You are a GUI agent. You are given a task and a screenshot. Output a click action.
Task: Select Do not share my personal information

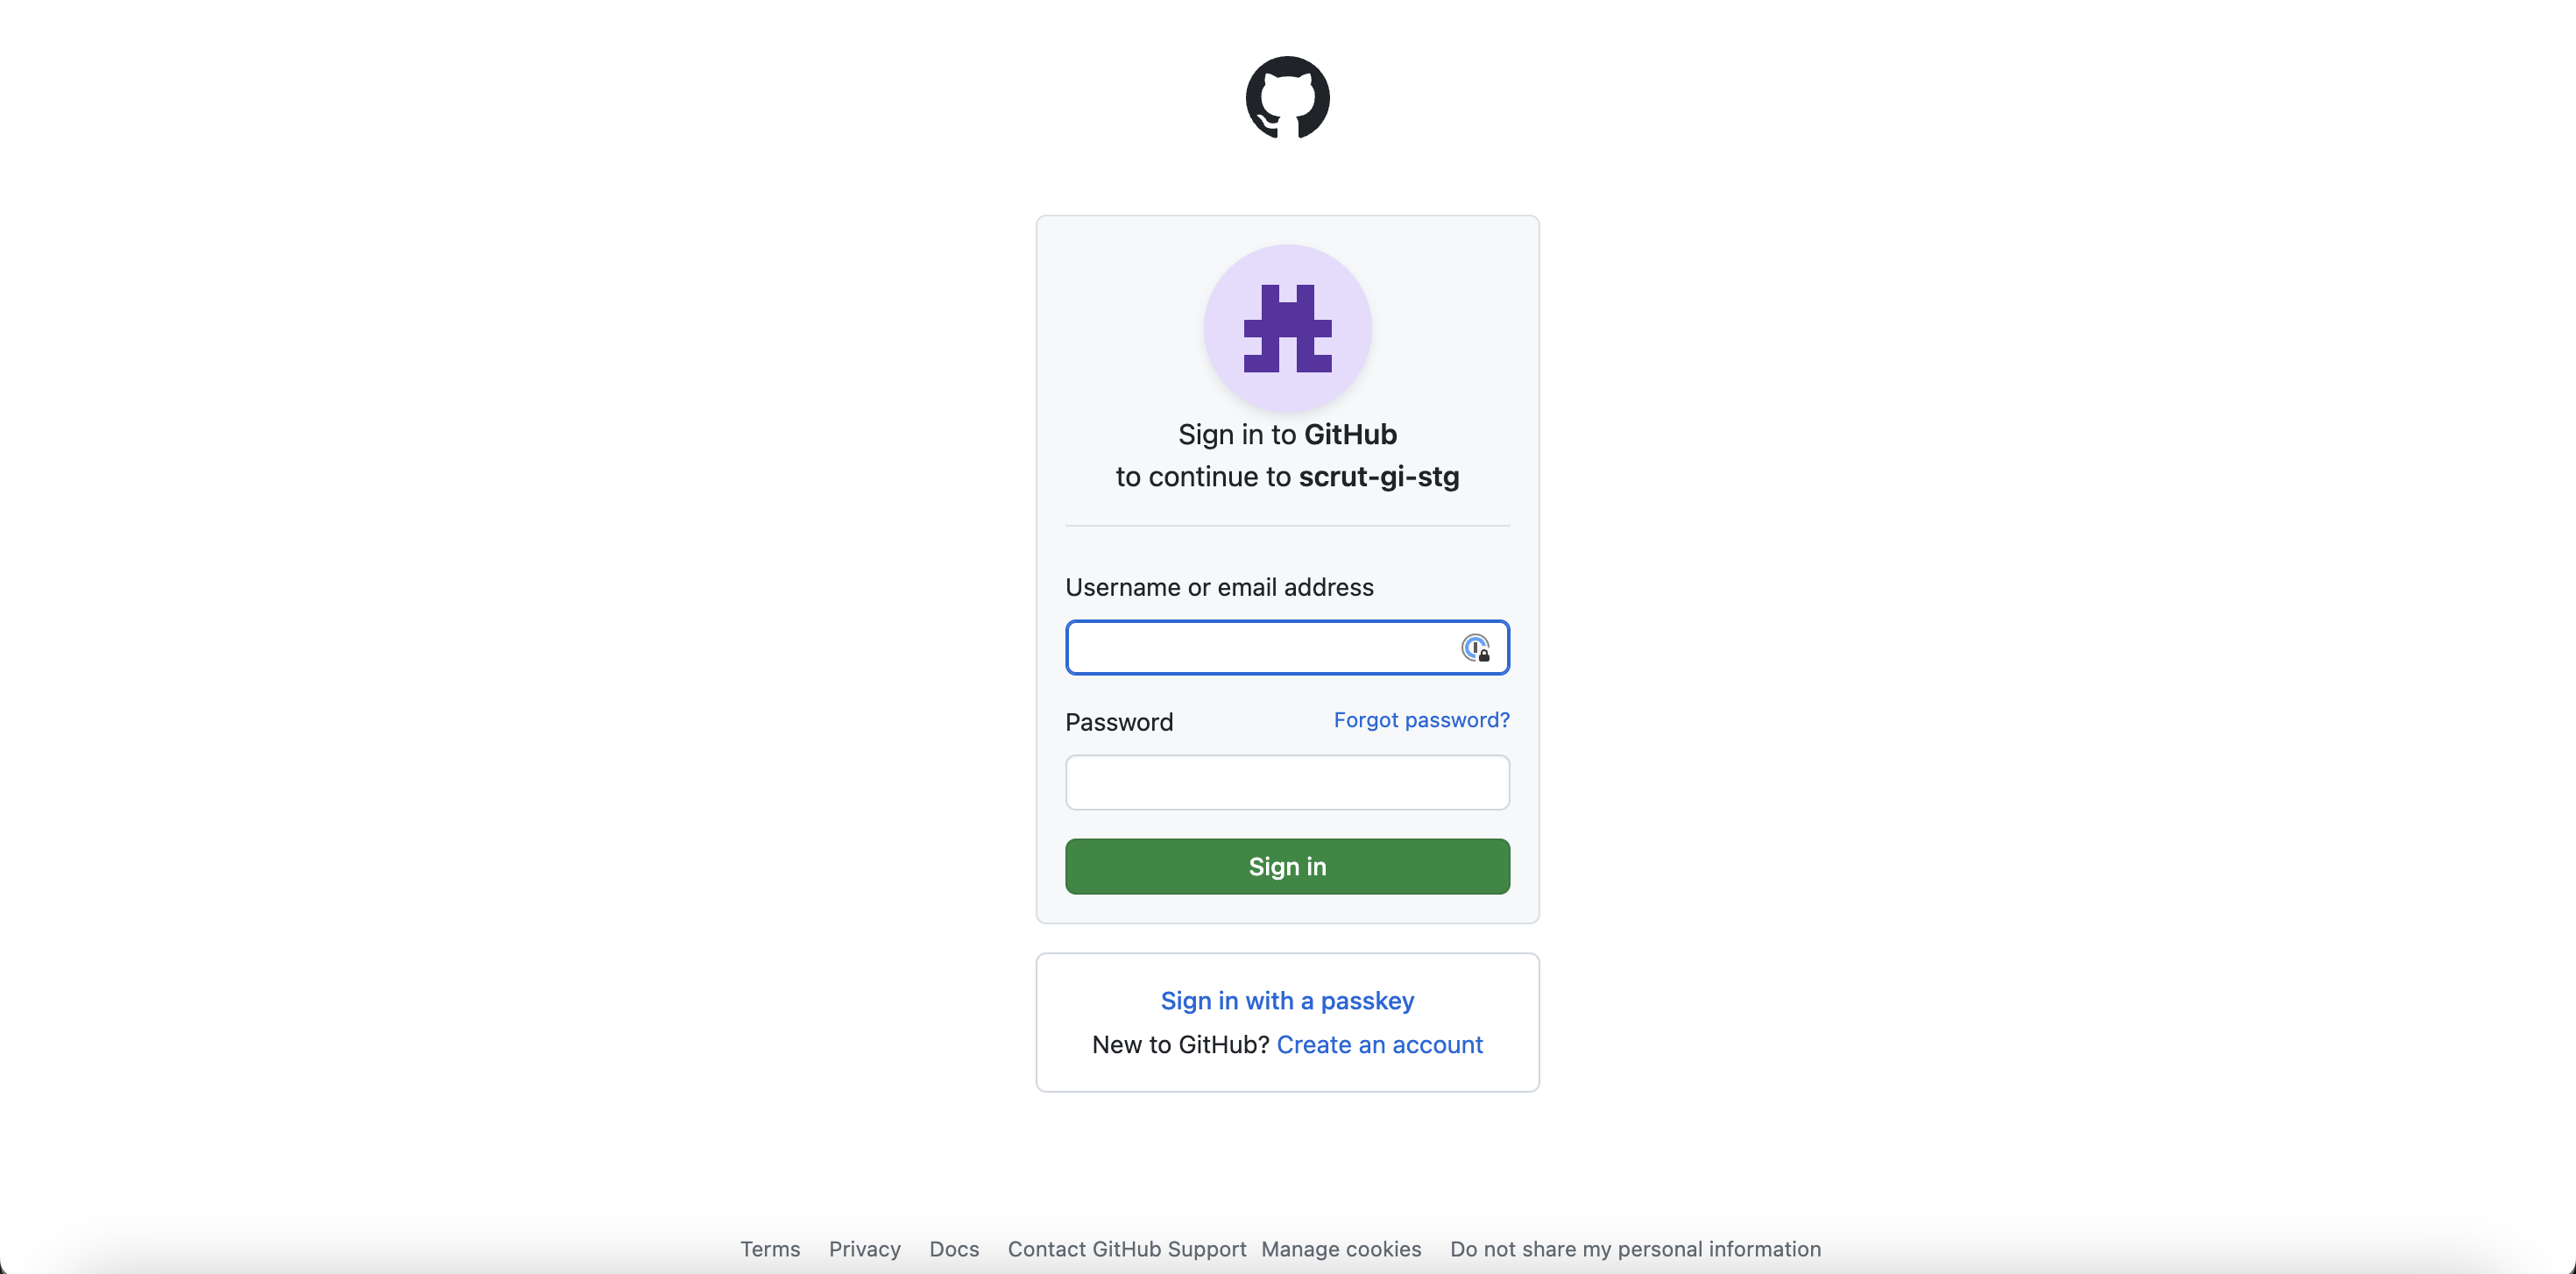[x=1635, y=1249]
